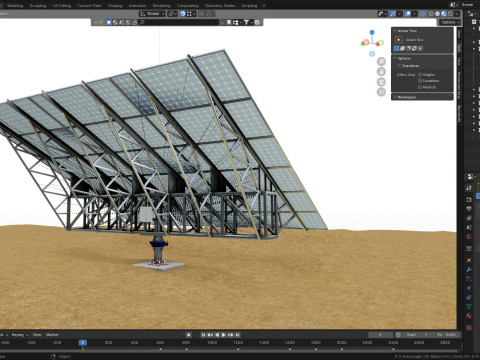Open the Modifiers wrench properties tab
The image size is (480, 360).
[x=469, y=270]
